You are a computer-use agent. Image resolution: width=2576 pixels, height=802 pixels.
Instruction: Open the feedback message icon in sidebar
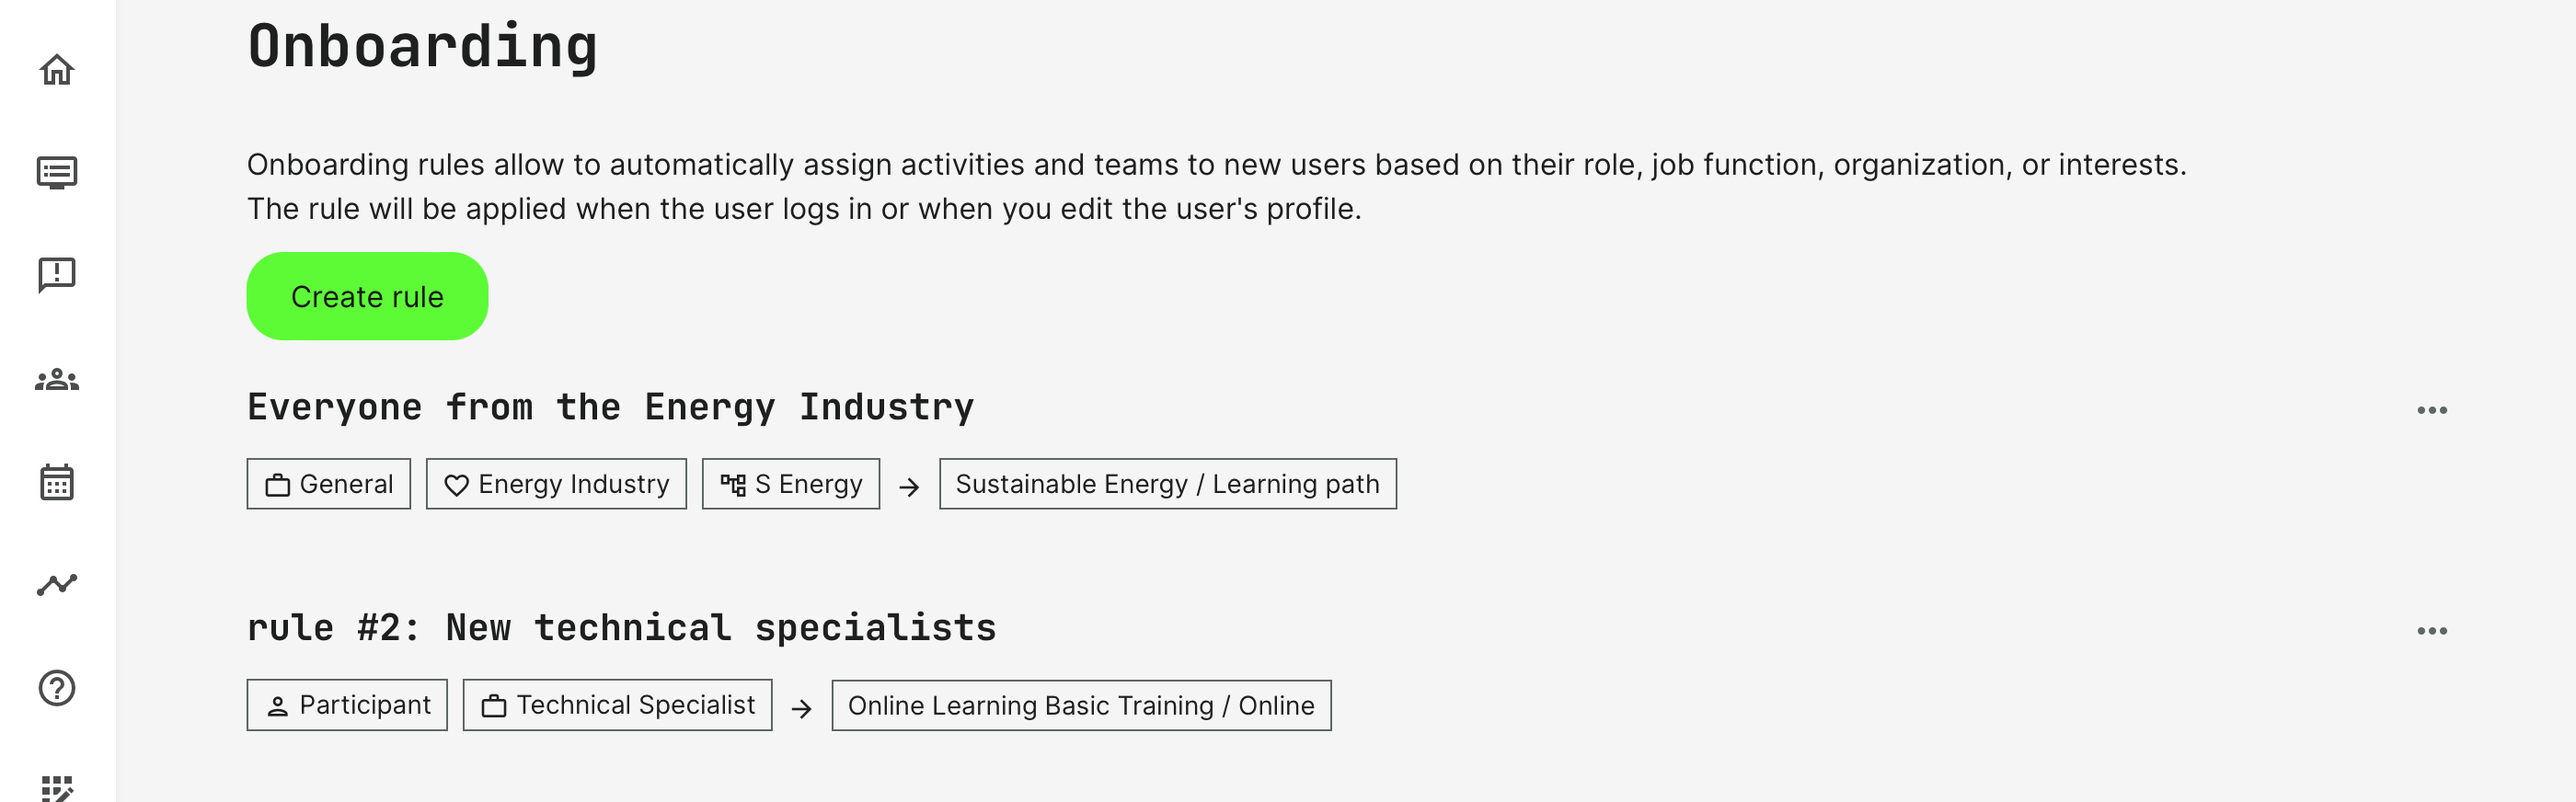pyautogui.click(x=57, y=275)
